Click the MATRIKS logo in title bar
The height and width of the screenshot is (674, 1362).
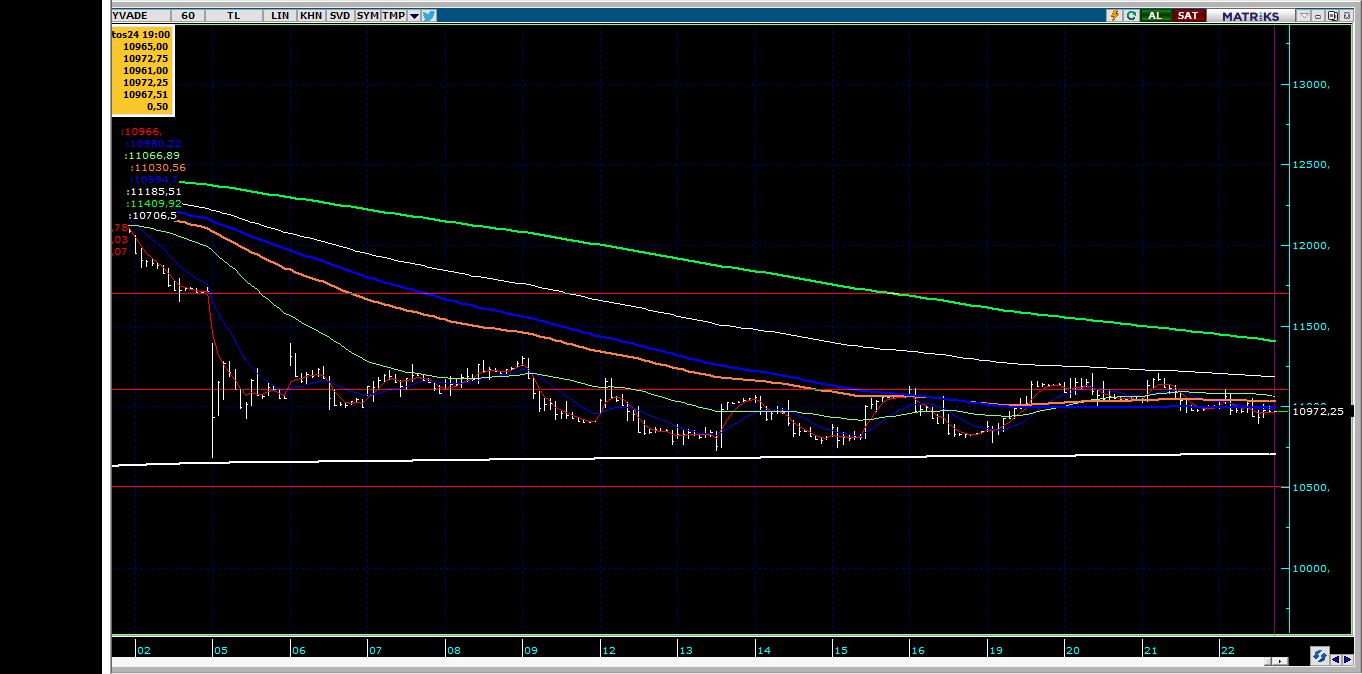click(1250, 16)
